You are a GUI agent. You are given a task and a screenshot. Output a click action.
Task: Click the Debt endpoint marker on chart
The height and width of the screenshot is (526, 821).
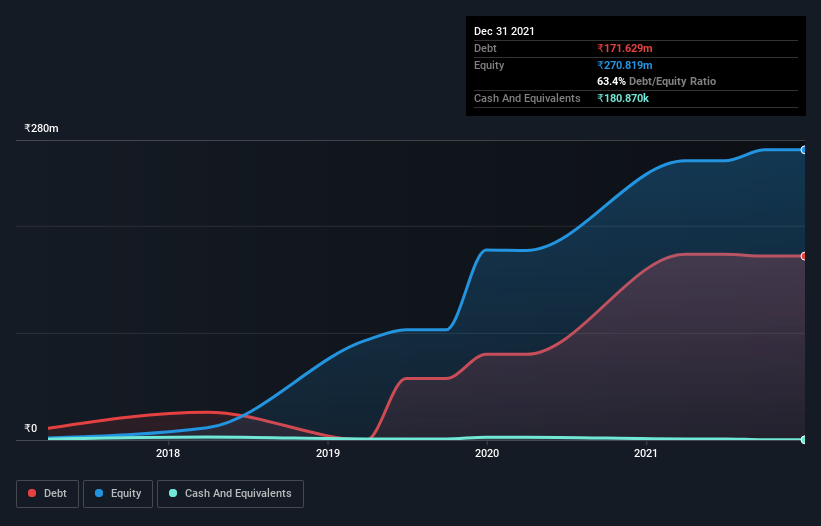tap(804, 256)
